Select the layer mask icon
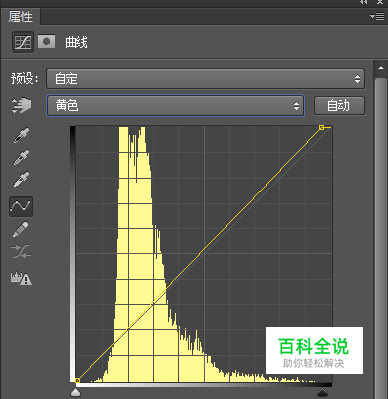The image size is (388, 399). click(46, 42)
